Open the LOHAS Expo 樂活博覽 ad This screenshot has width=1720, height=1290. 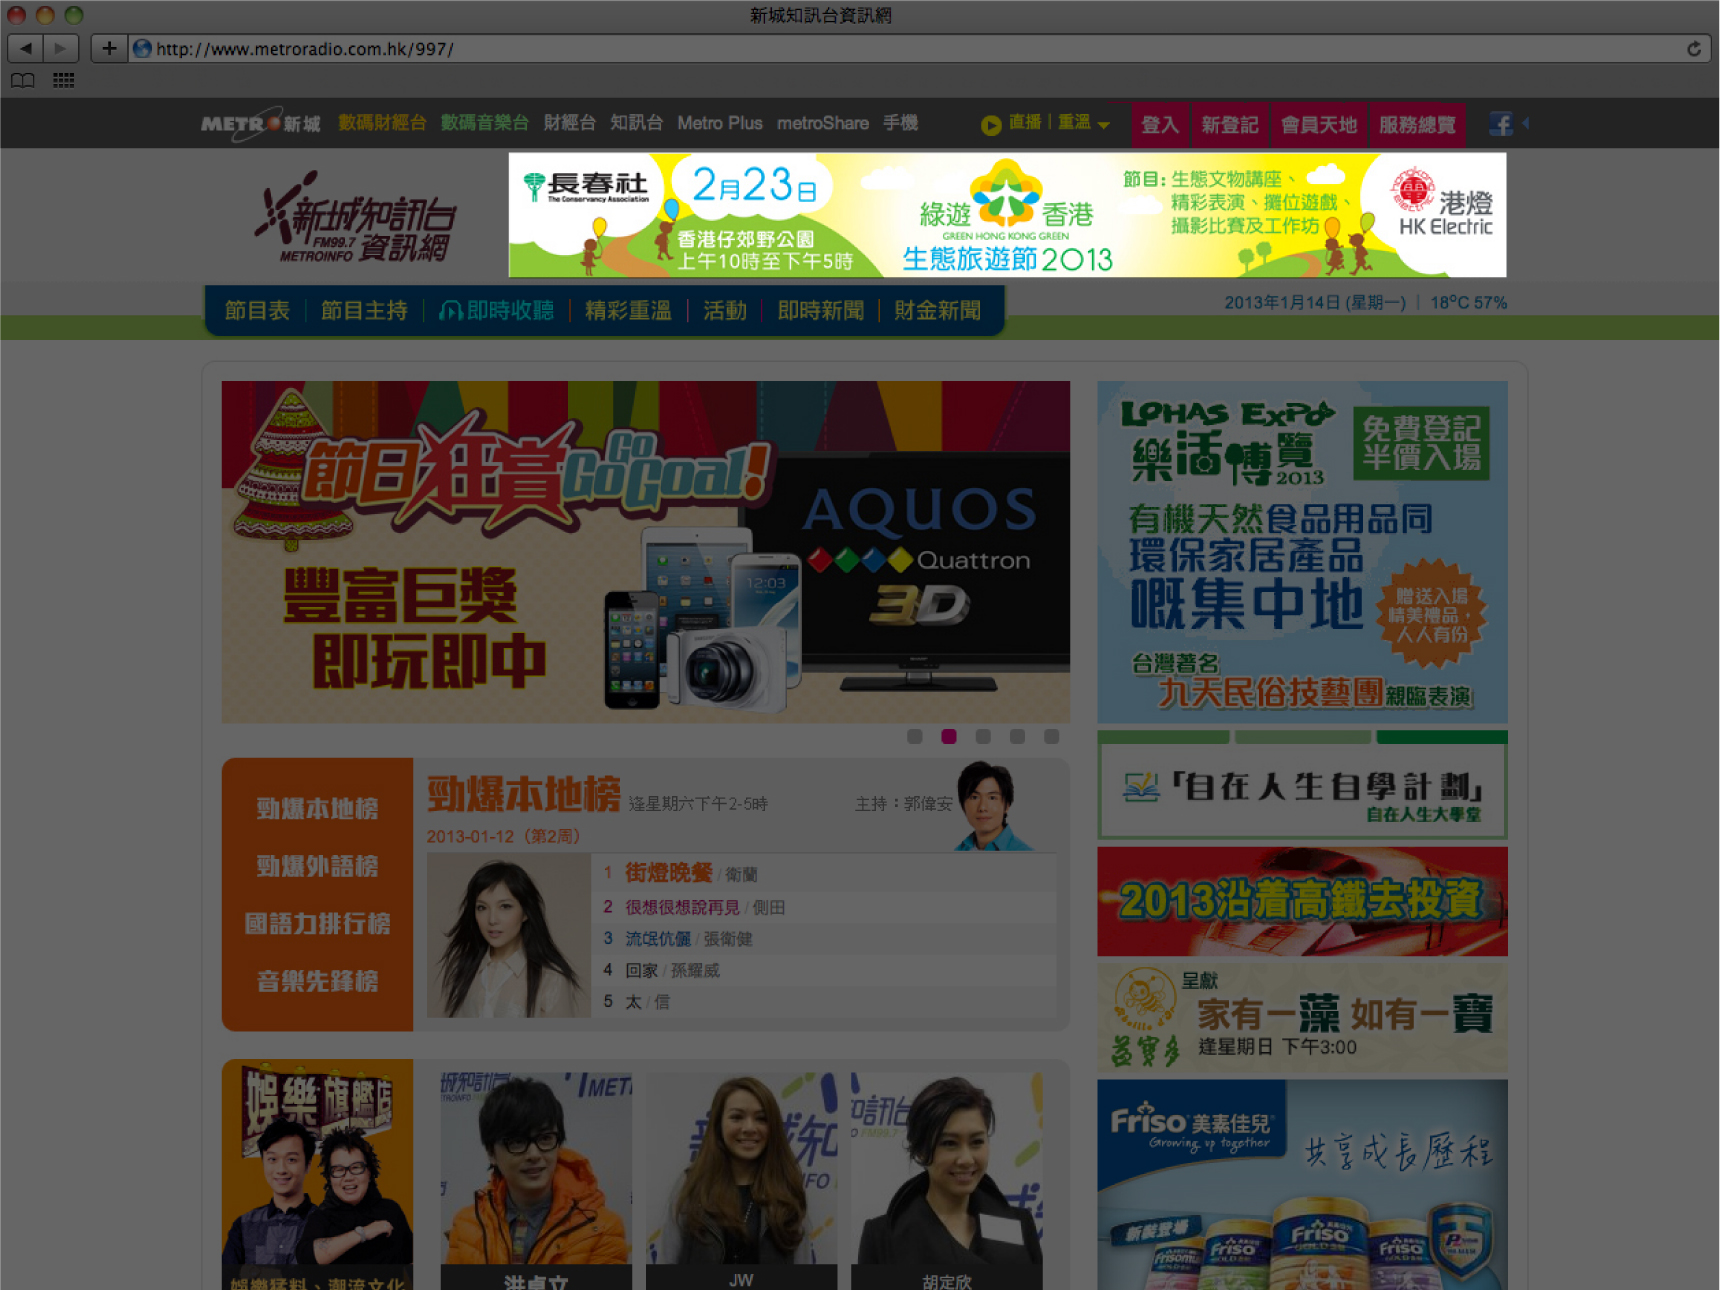pyautogui.click(x=1302, y=552)
